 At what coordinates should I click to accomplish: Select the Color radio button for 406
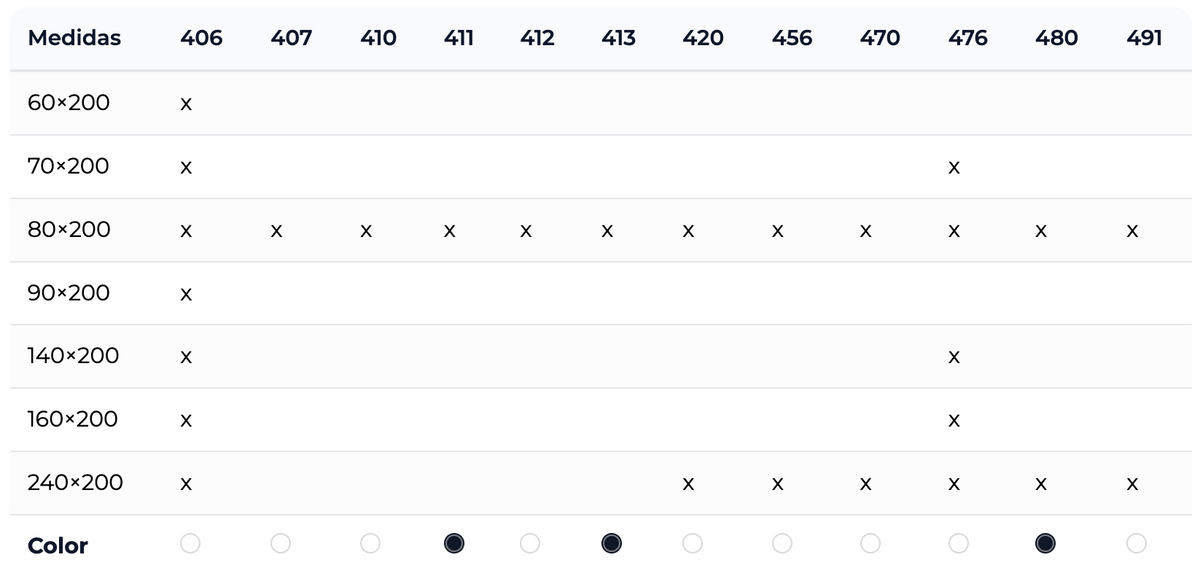(190, 543)
